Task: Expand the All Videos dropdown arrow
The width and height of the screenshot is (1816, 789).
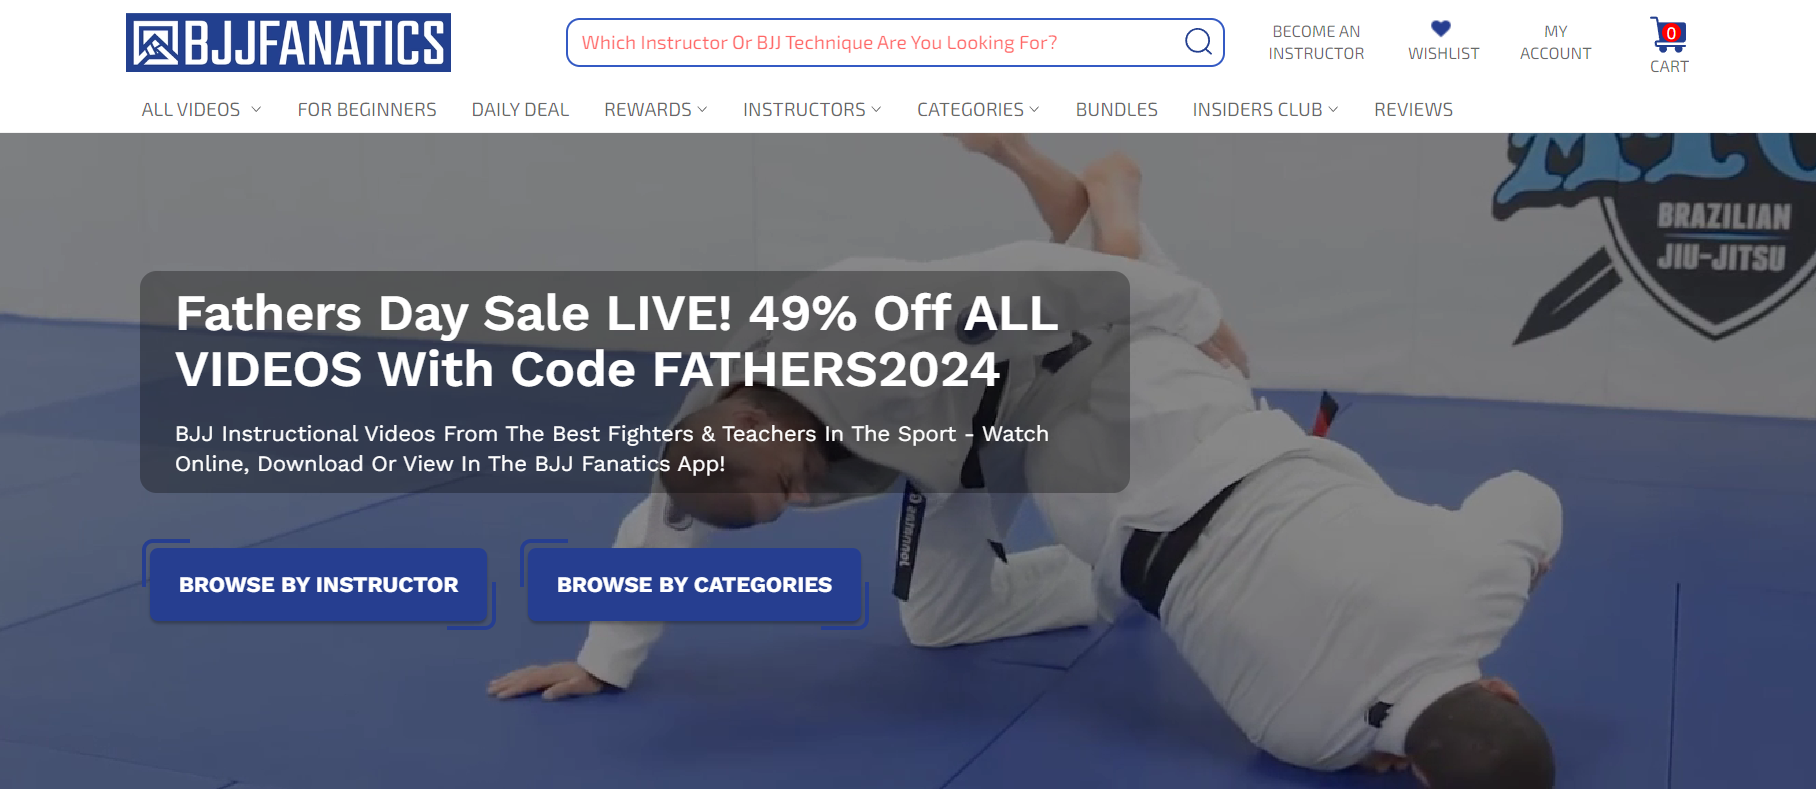Action: coord(256,110)
